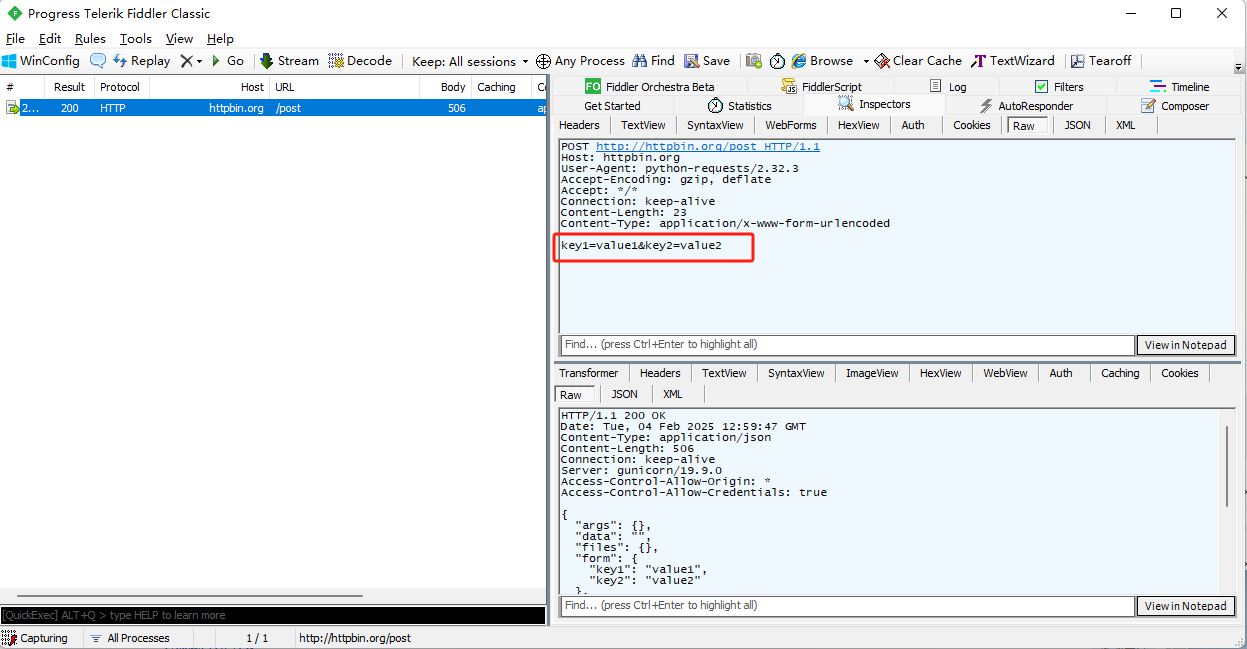Click the QuickExec command box
The height and width of the screenshot is (649, 1247).
(273, 616)
